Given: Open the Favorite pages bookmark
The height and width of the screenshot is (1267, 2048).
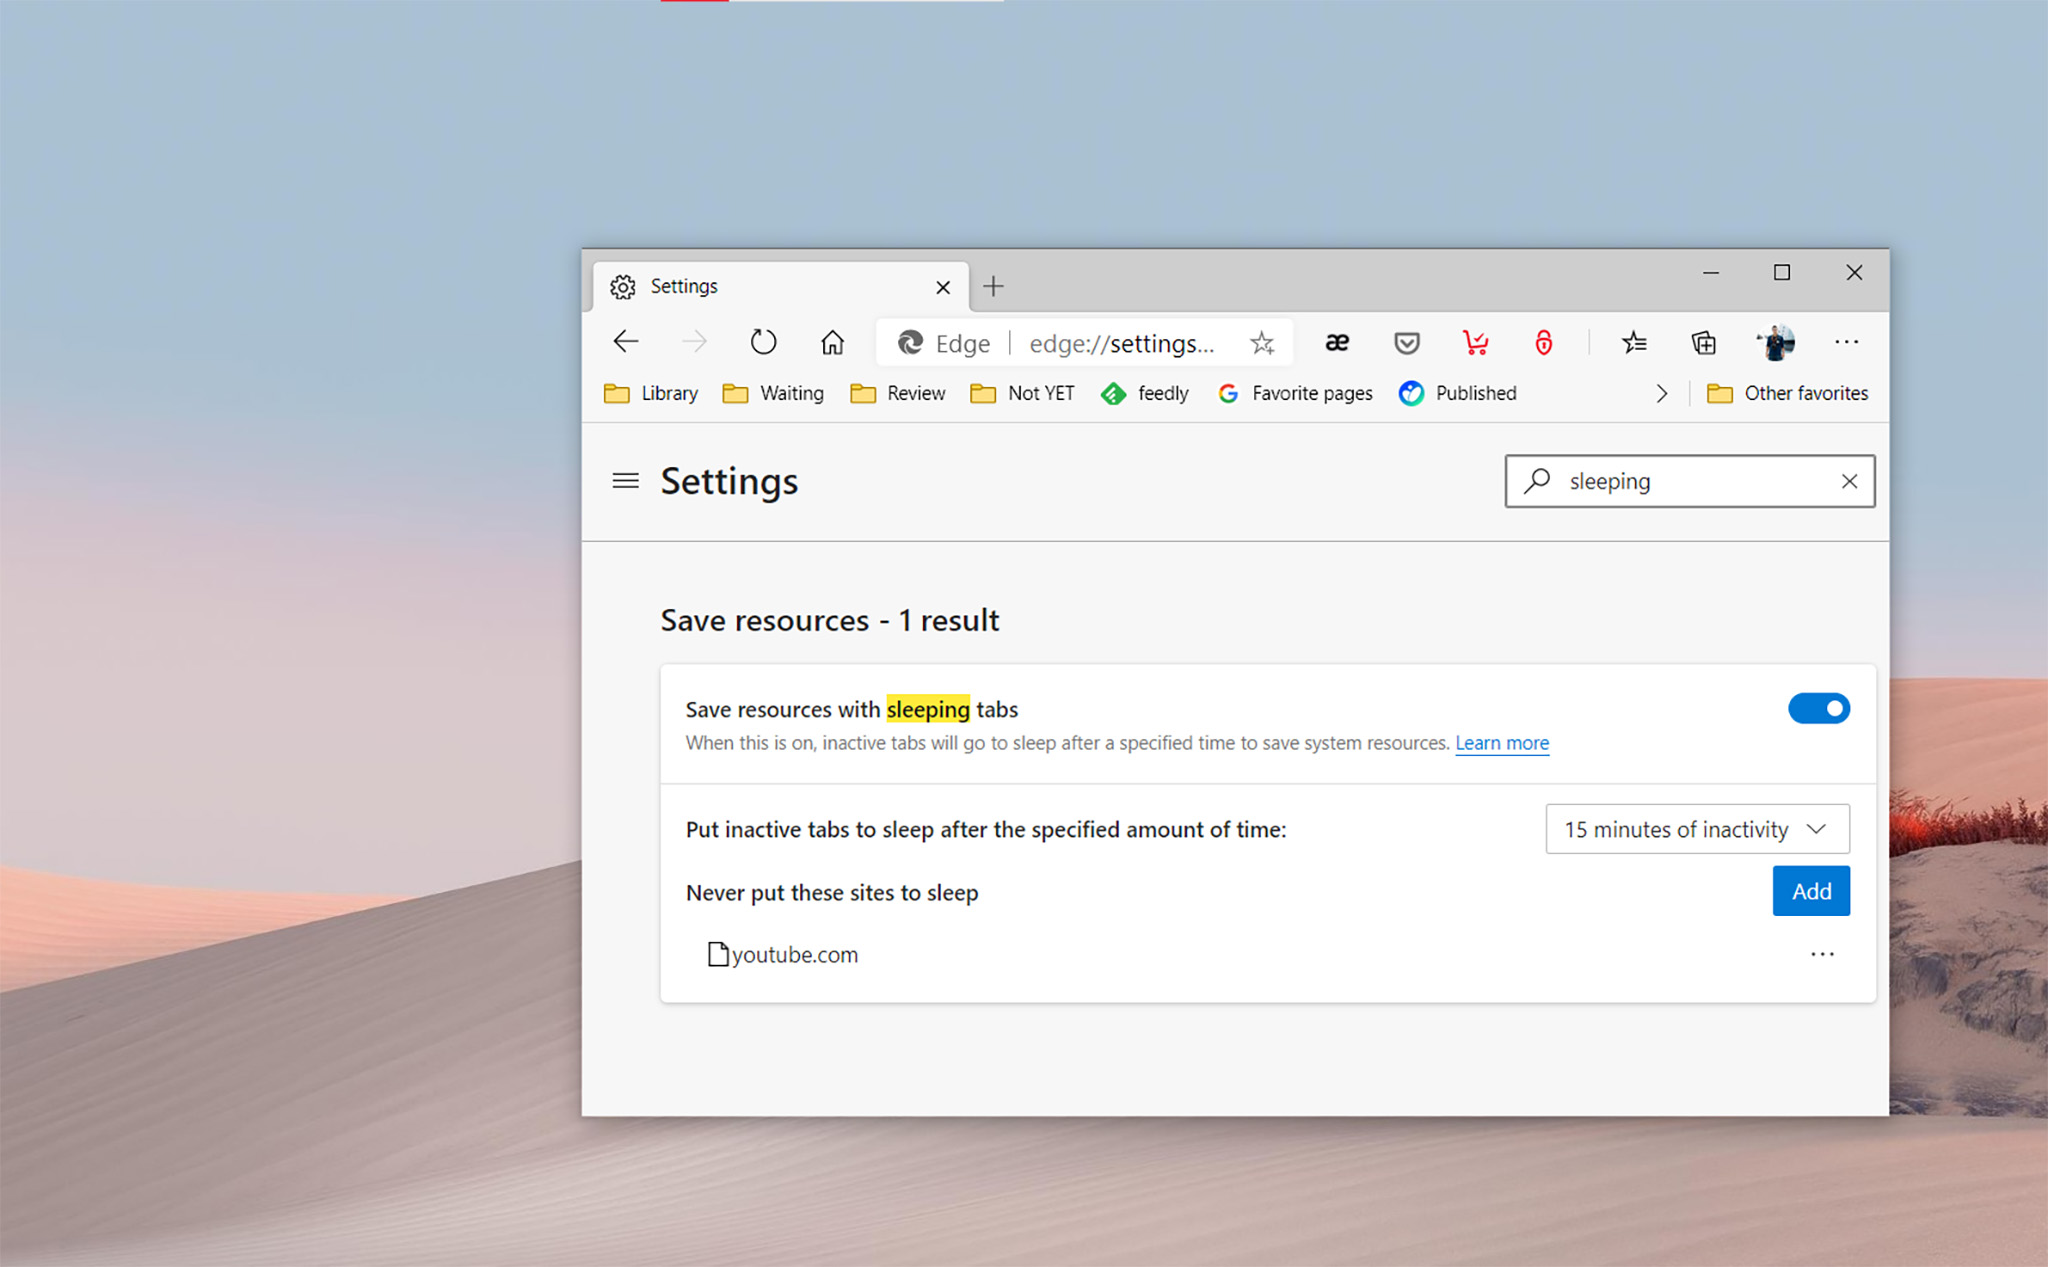Looking at the screenshot, I should tap(1294, 393).
